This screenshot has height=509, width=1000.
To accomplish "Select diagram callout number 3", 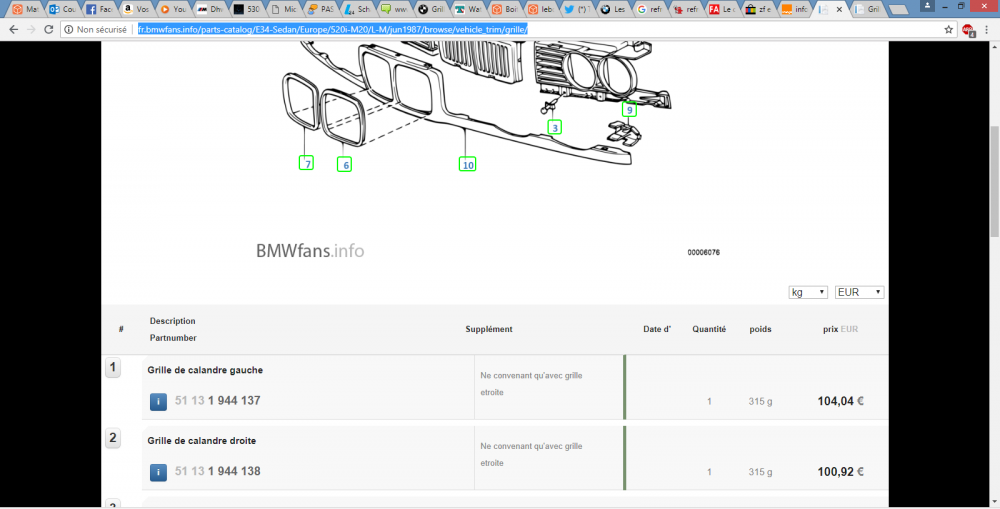I will pyautogui.click(x=555, y=127).
